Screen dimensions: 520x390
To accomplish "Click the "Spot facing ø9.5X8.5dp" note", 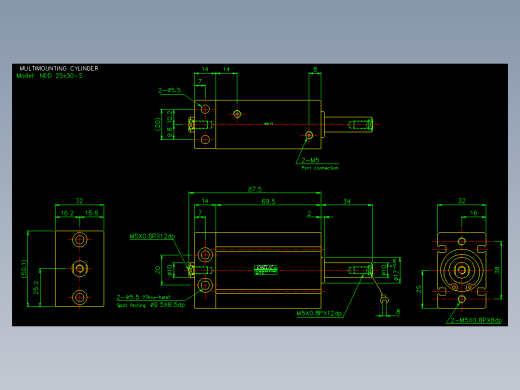I will point(151,305).
